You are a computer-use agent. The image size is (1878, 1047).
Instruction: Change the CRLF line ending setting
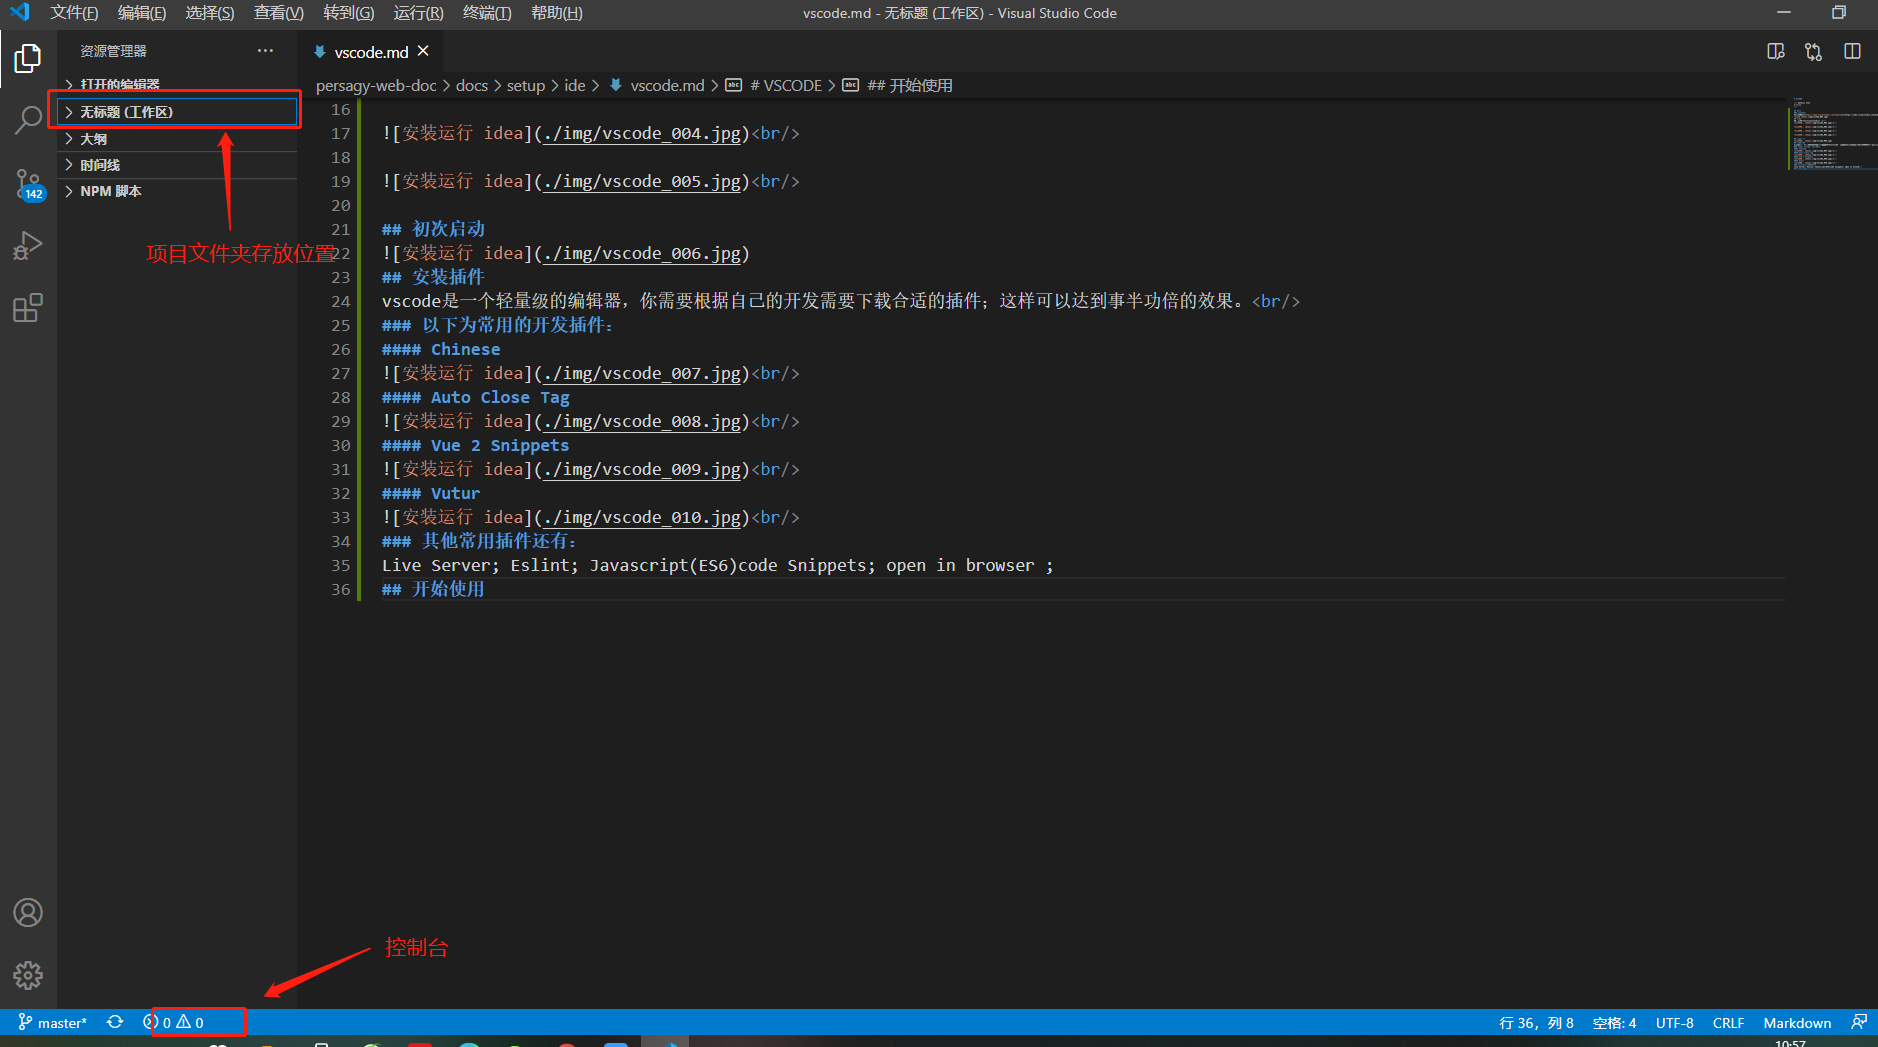click(1727, 1022)
